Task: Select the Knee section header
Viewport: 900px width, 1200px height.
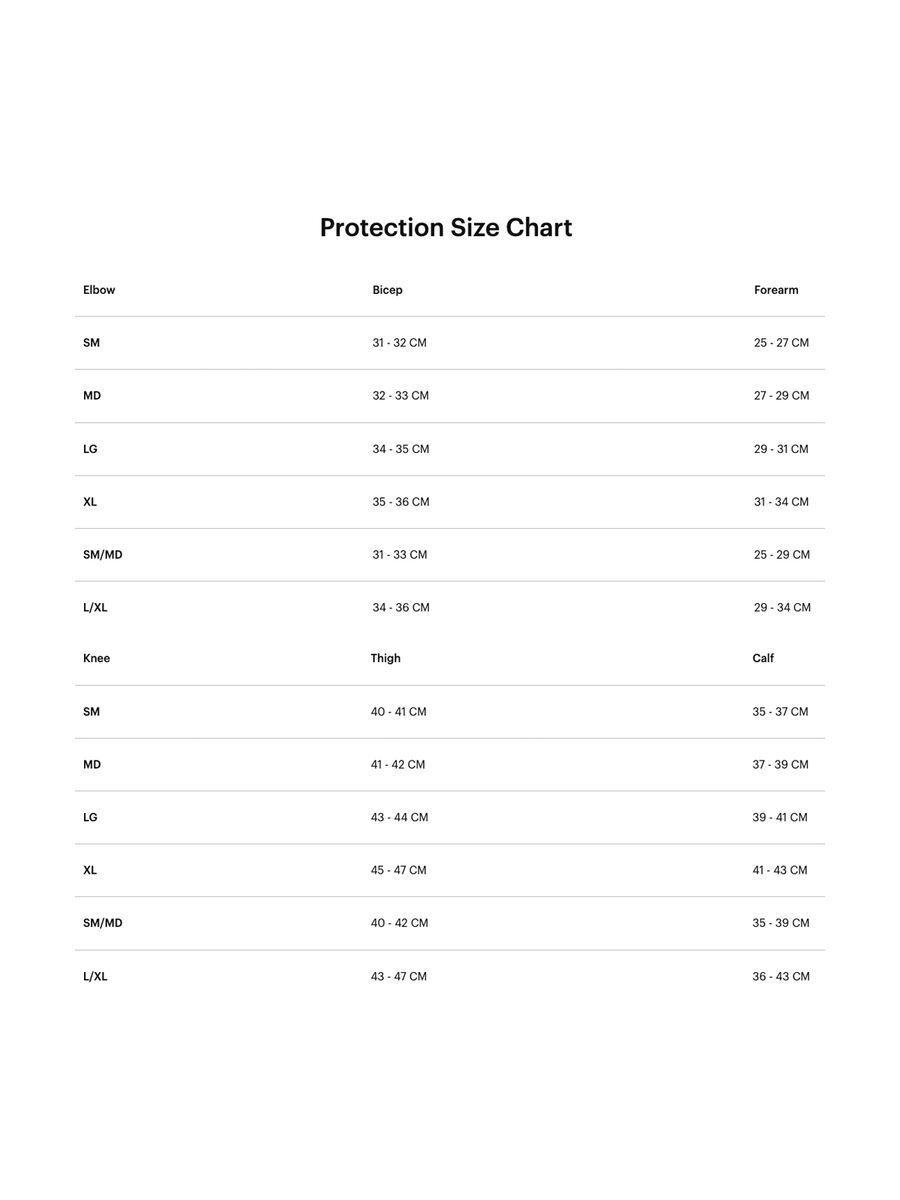Action: click(96, 658)
